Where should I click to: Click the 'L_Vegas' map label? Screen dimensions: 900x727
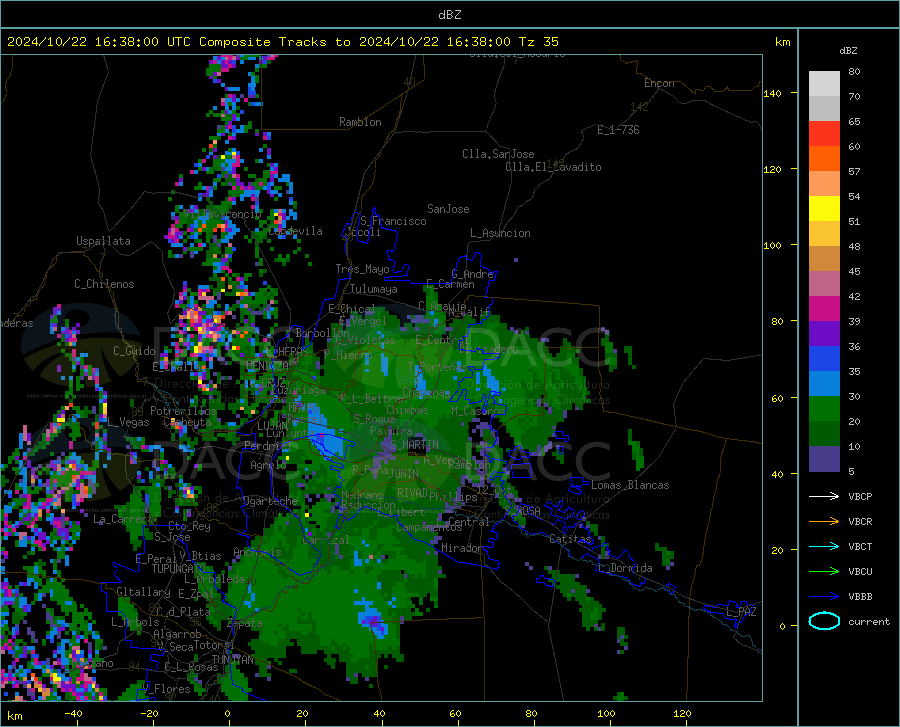click(128, 422)
